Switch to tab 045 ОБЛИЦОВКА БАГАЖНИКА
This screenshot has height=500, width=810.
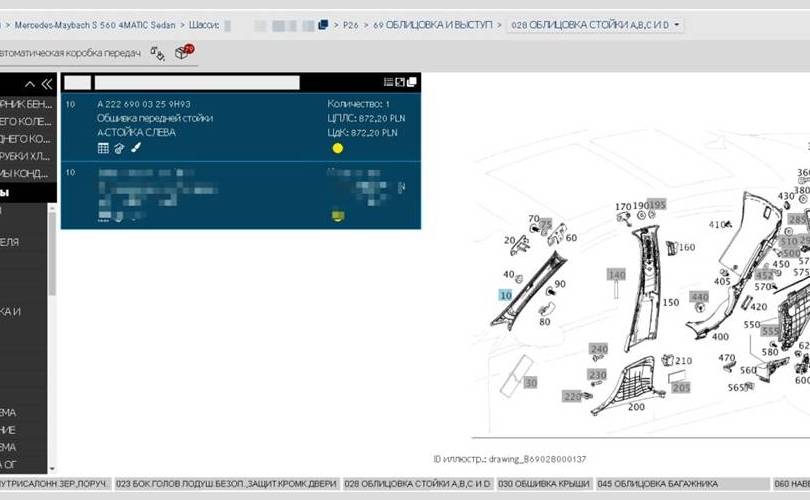coord(657,484)
